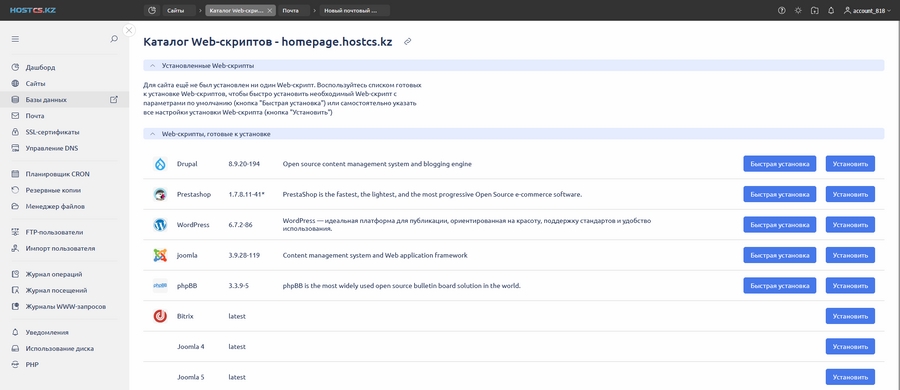The width and height of the screenshot is (900, 390).
Task: Open the notifications bell icon
Action: pyautogui.click(x=831, y=10)
